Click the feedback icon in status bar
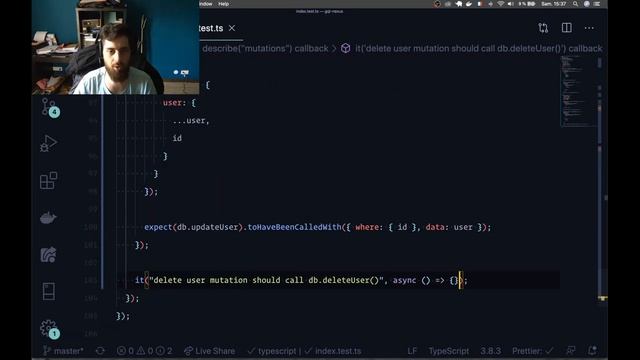 tap(571, 350)
